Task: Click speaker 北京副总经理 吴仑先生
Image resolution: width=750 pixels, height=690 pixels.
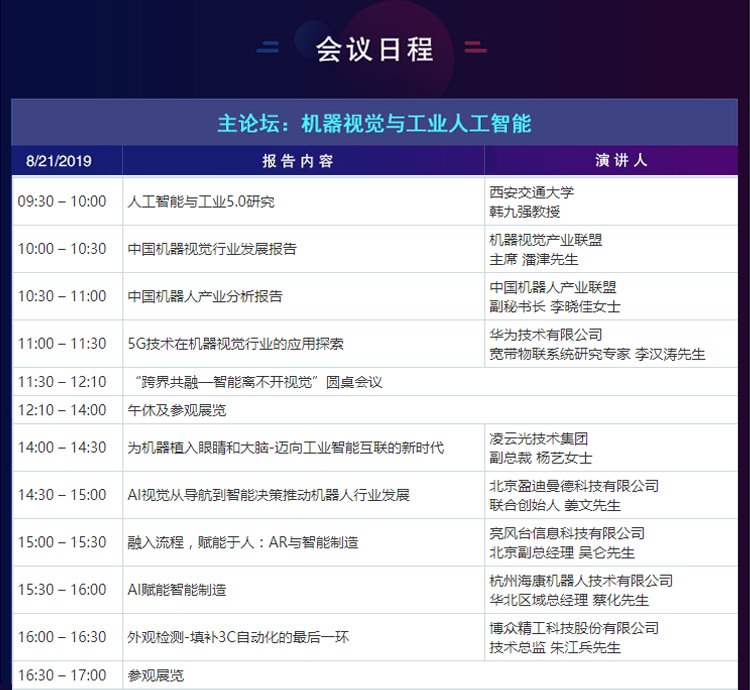Action: pyautogui.click(x=562, y=552)
